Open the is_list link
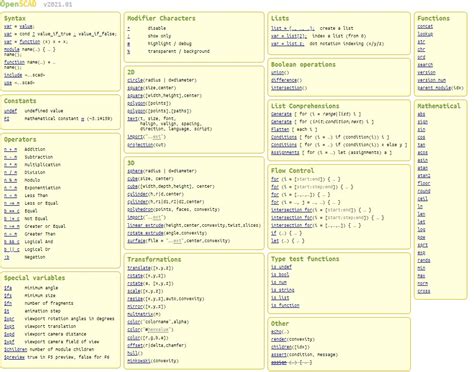The width and height of the screenshot is (474, 372). (280, 298)
